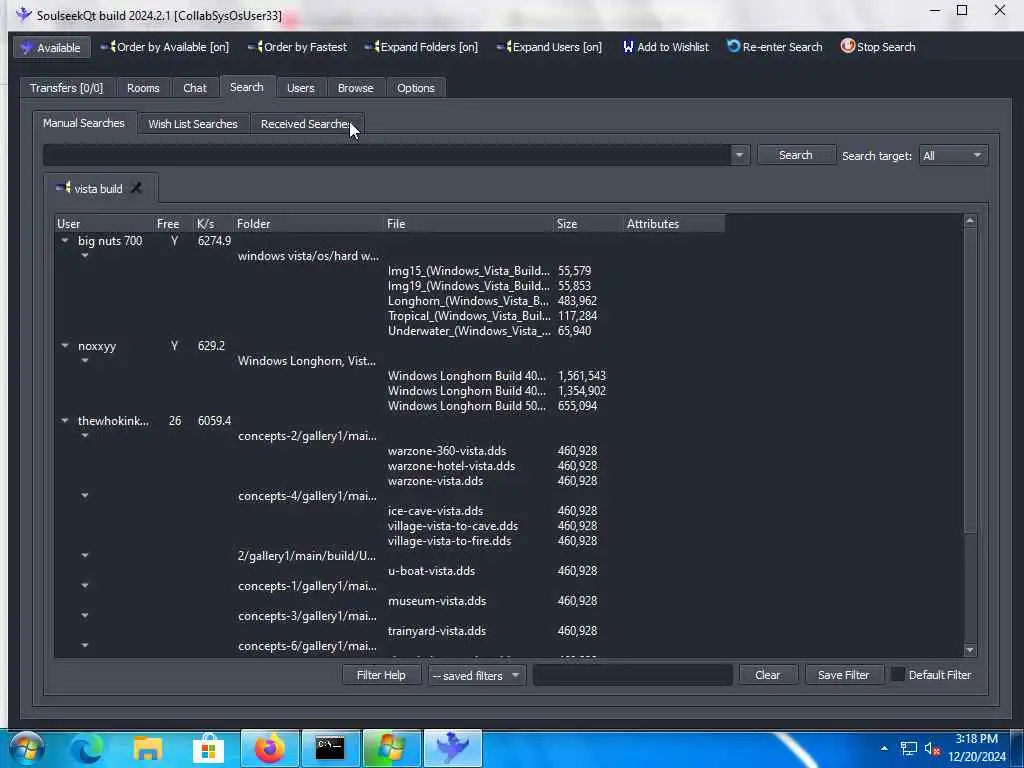1024x768 pixels.
Task: Select file Img15_(Windows_Vista_Build...
Action: click(x=468, y=271)
